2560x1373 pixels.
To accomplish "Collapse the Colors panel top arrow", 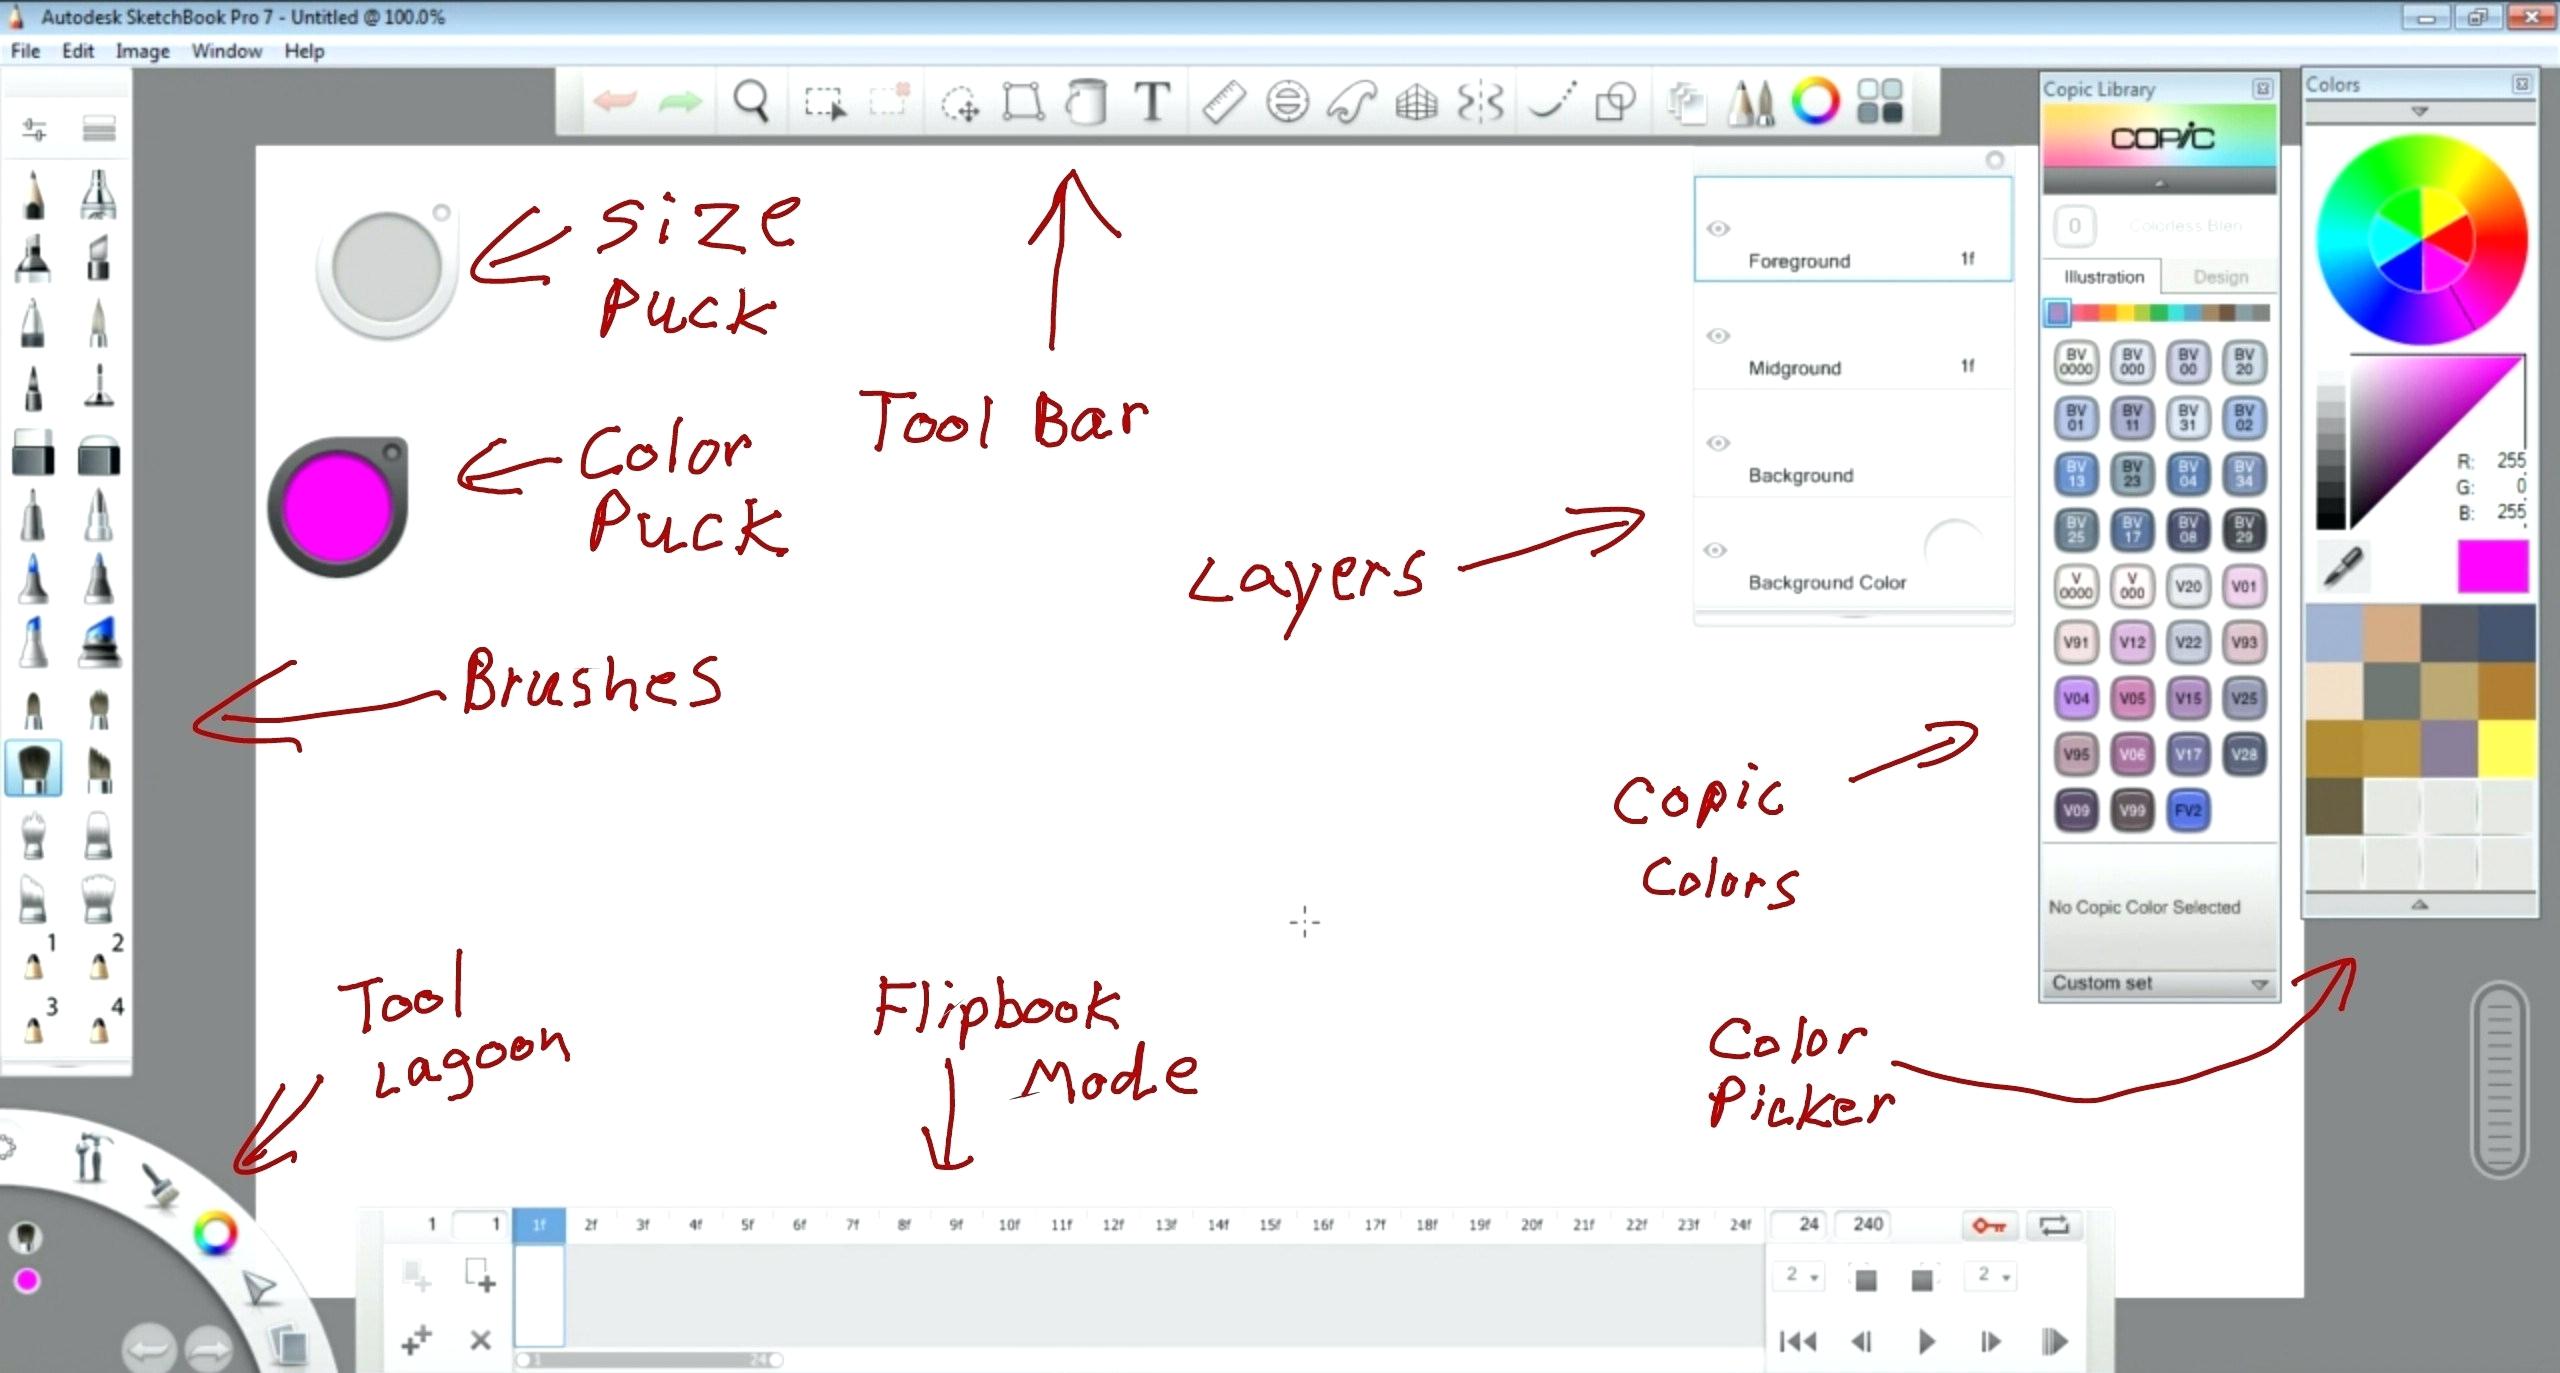I will (2419, 112).
